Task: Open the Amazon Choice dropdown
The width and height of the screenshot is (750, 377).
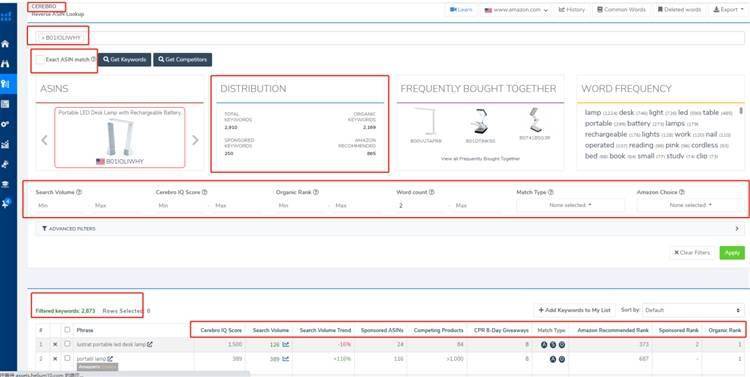Action: click(x=690, y=205)
